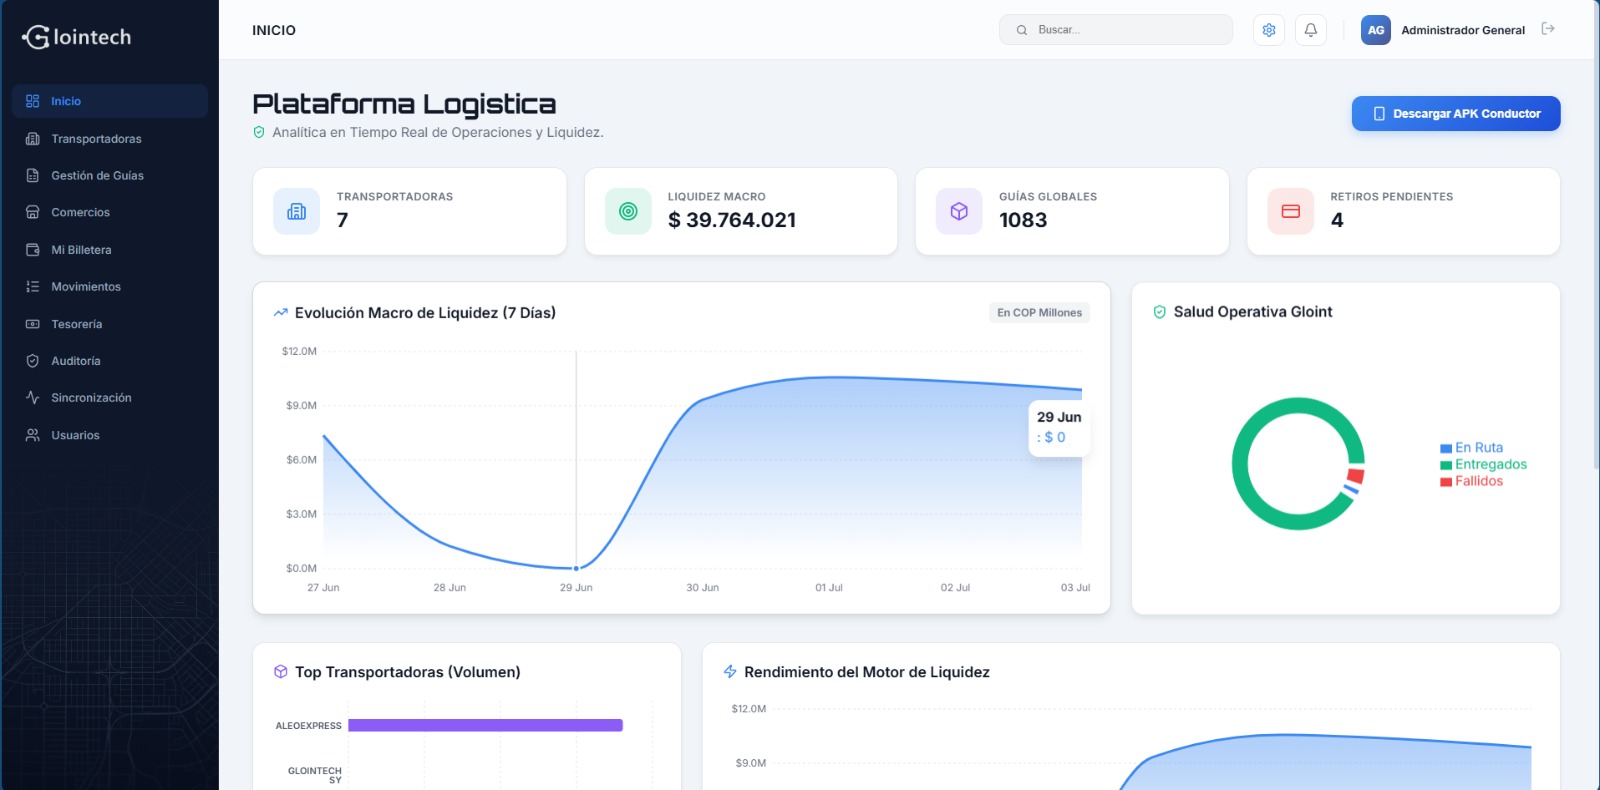Viewport: 1600px width, 790px height.
Task: Click the GLOINTECH SY bar label
Action: 314,775
